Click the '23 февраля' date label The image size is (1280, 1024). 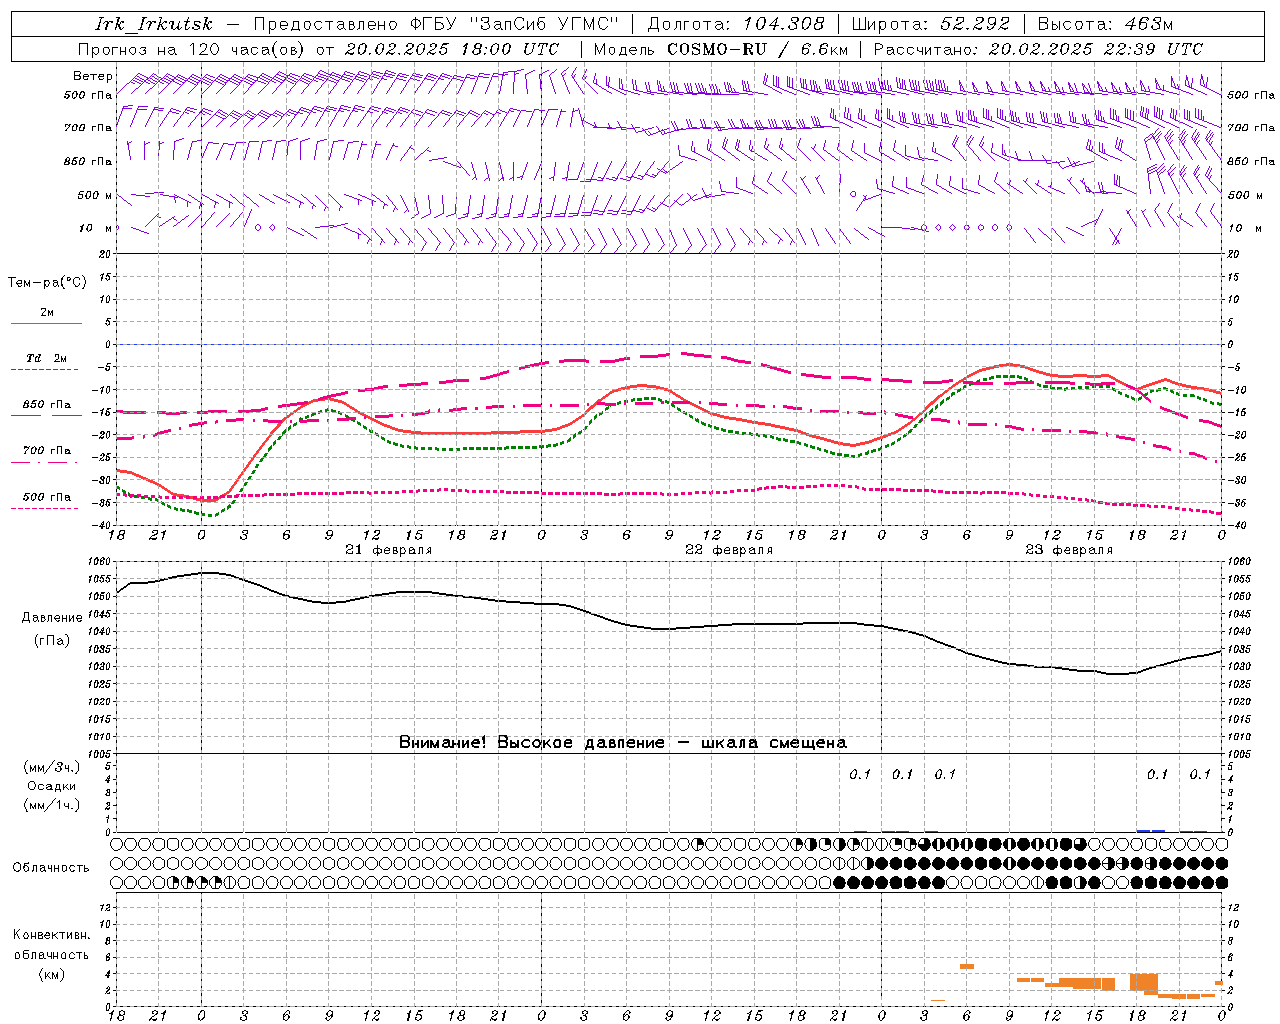(1069, 550)
